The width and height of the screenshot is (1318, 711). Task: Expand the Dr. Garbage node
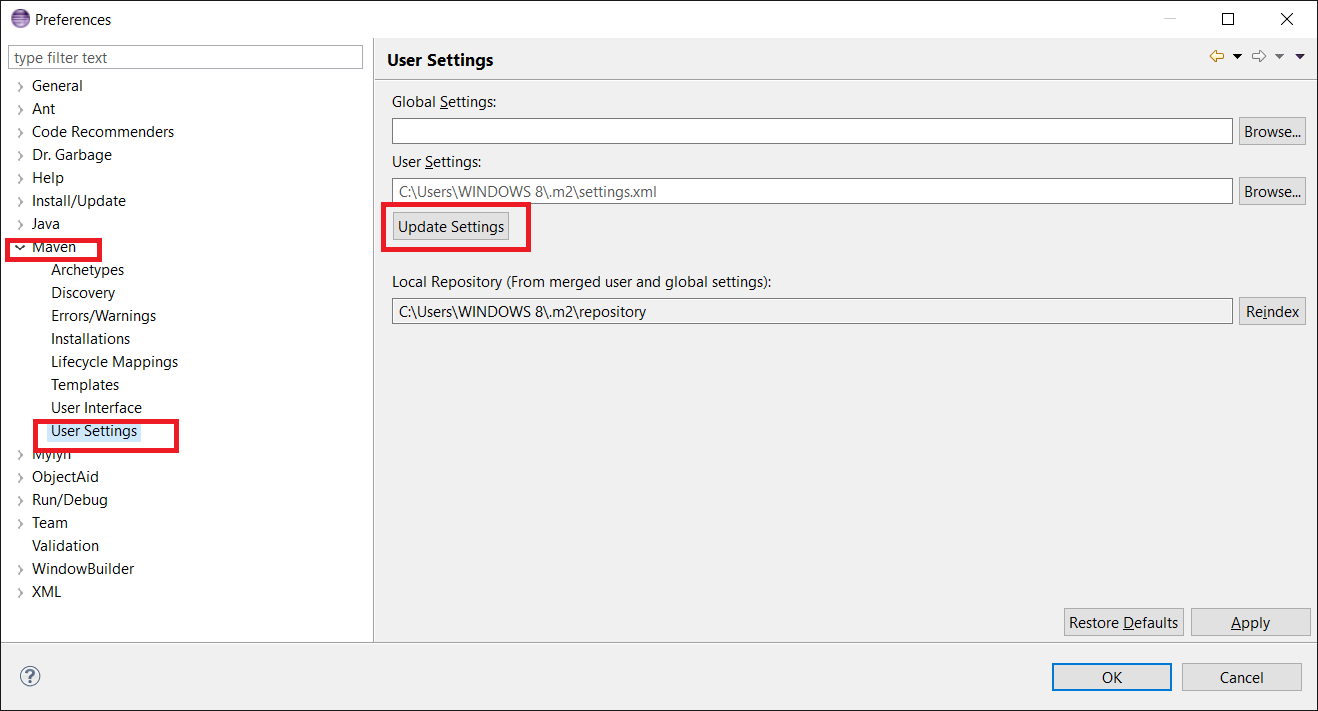pyautogui.click(x=20, y=155)
